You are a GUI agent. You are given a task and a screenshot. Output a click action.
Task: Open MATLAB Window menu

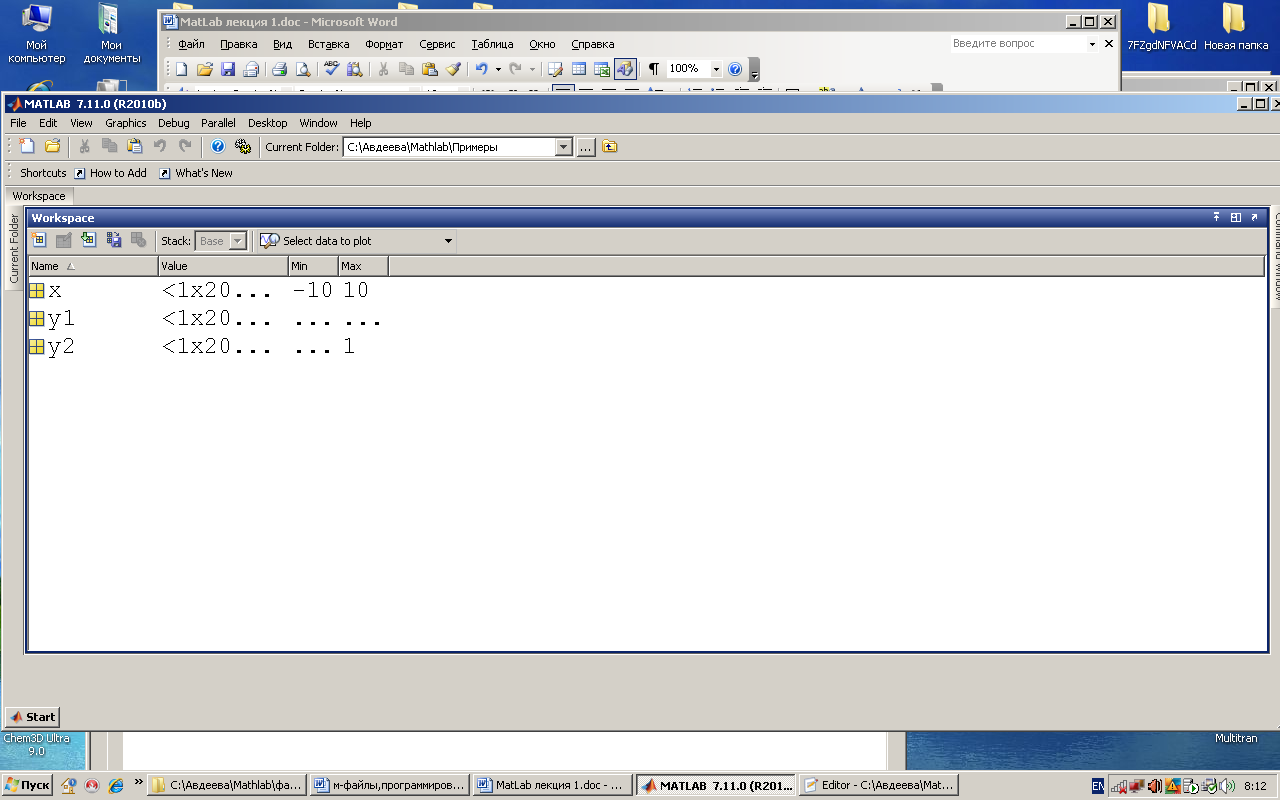(x=318, y=123)
